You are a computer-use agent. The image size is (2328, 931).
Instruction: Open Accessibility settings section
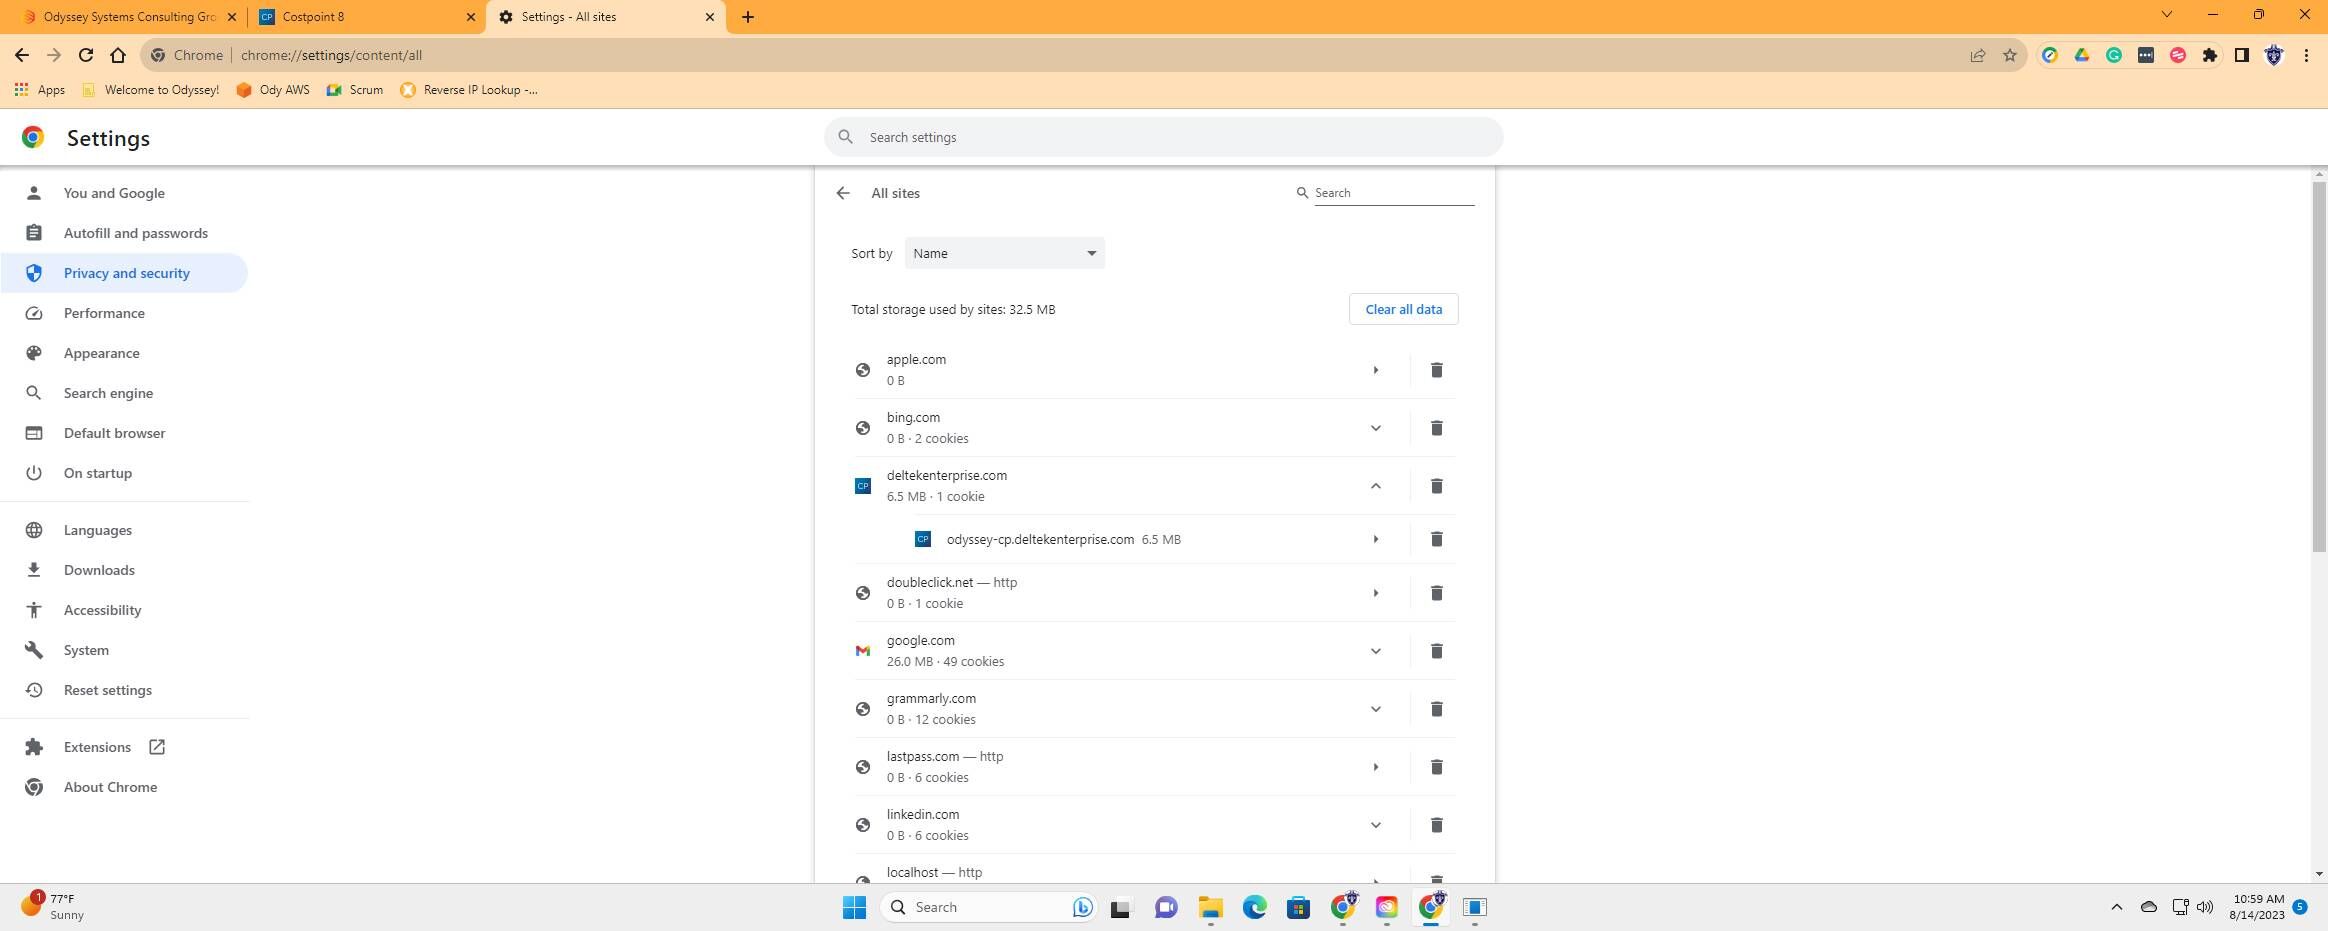click(x=124, y=610)
